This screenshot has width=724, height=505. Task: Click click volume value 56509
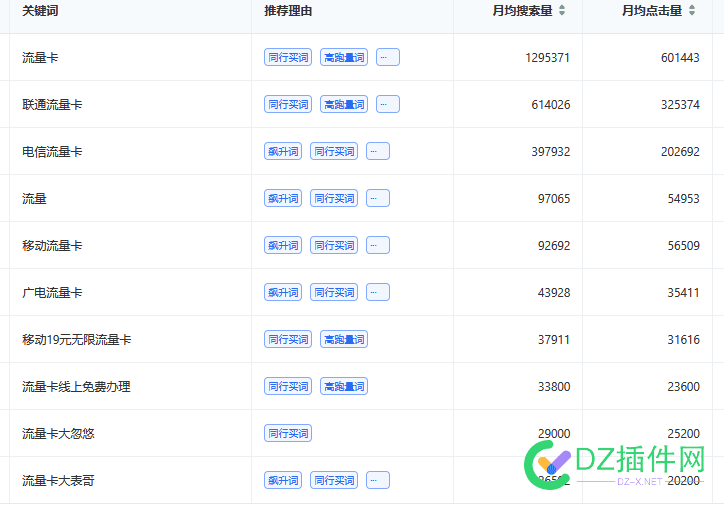pyautogui.click(x=684, y=246)
